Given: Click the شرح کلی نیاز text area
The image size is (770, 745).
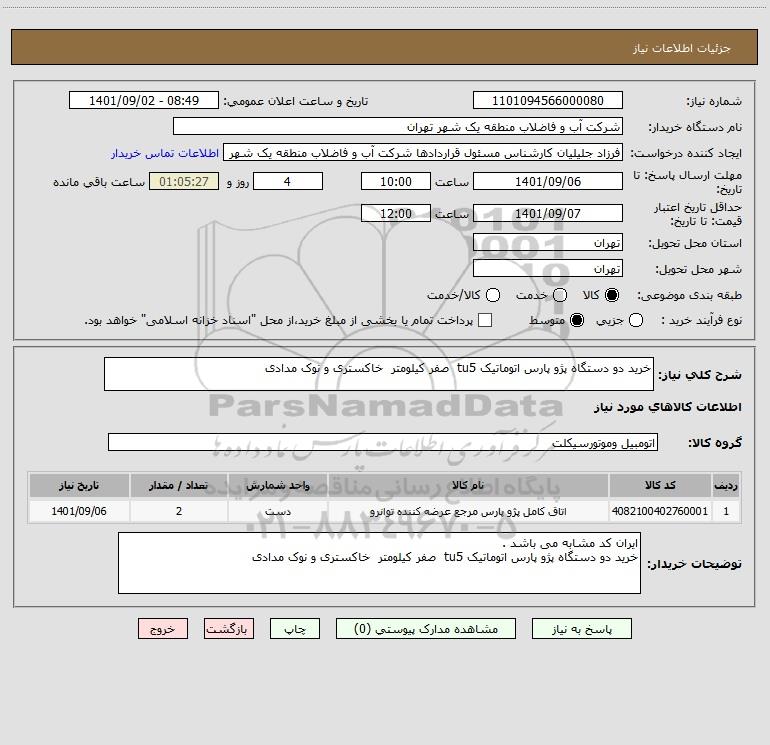Looking at the screenshot, I should 379,374.
